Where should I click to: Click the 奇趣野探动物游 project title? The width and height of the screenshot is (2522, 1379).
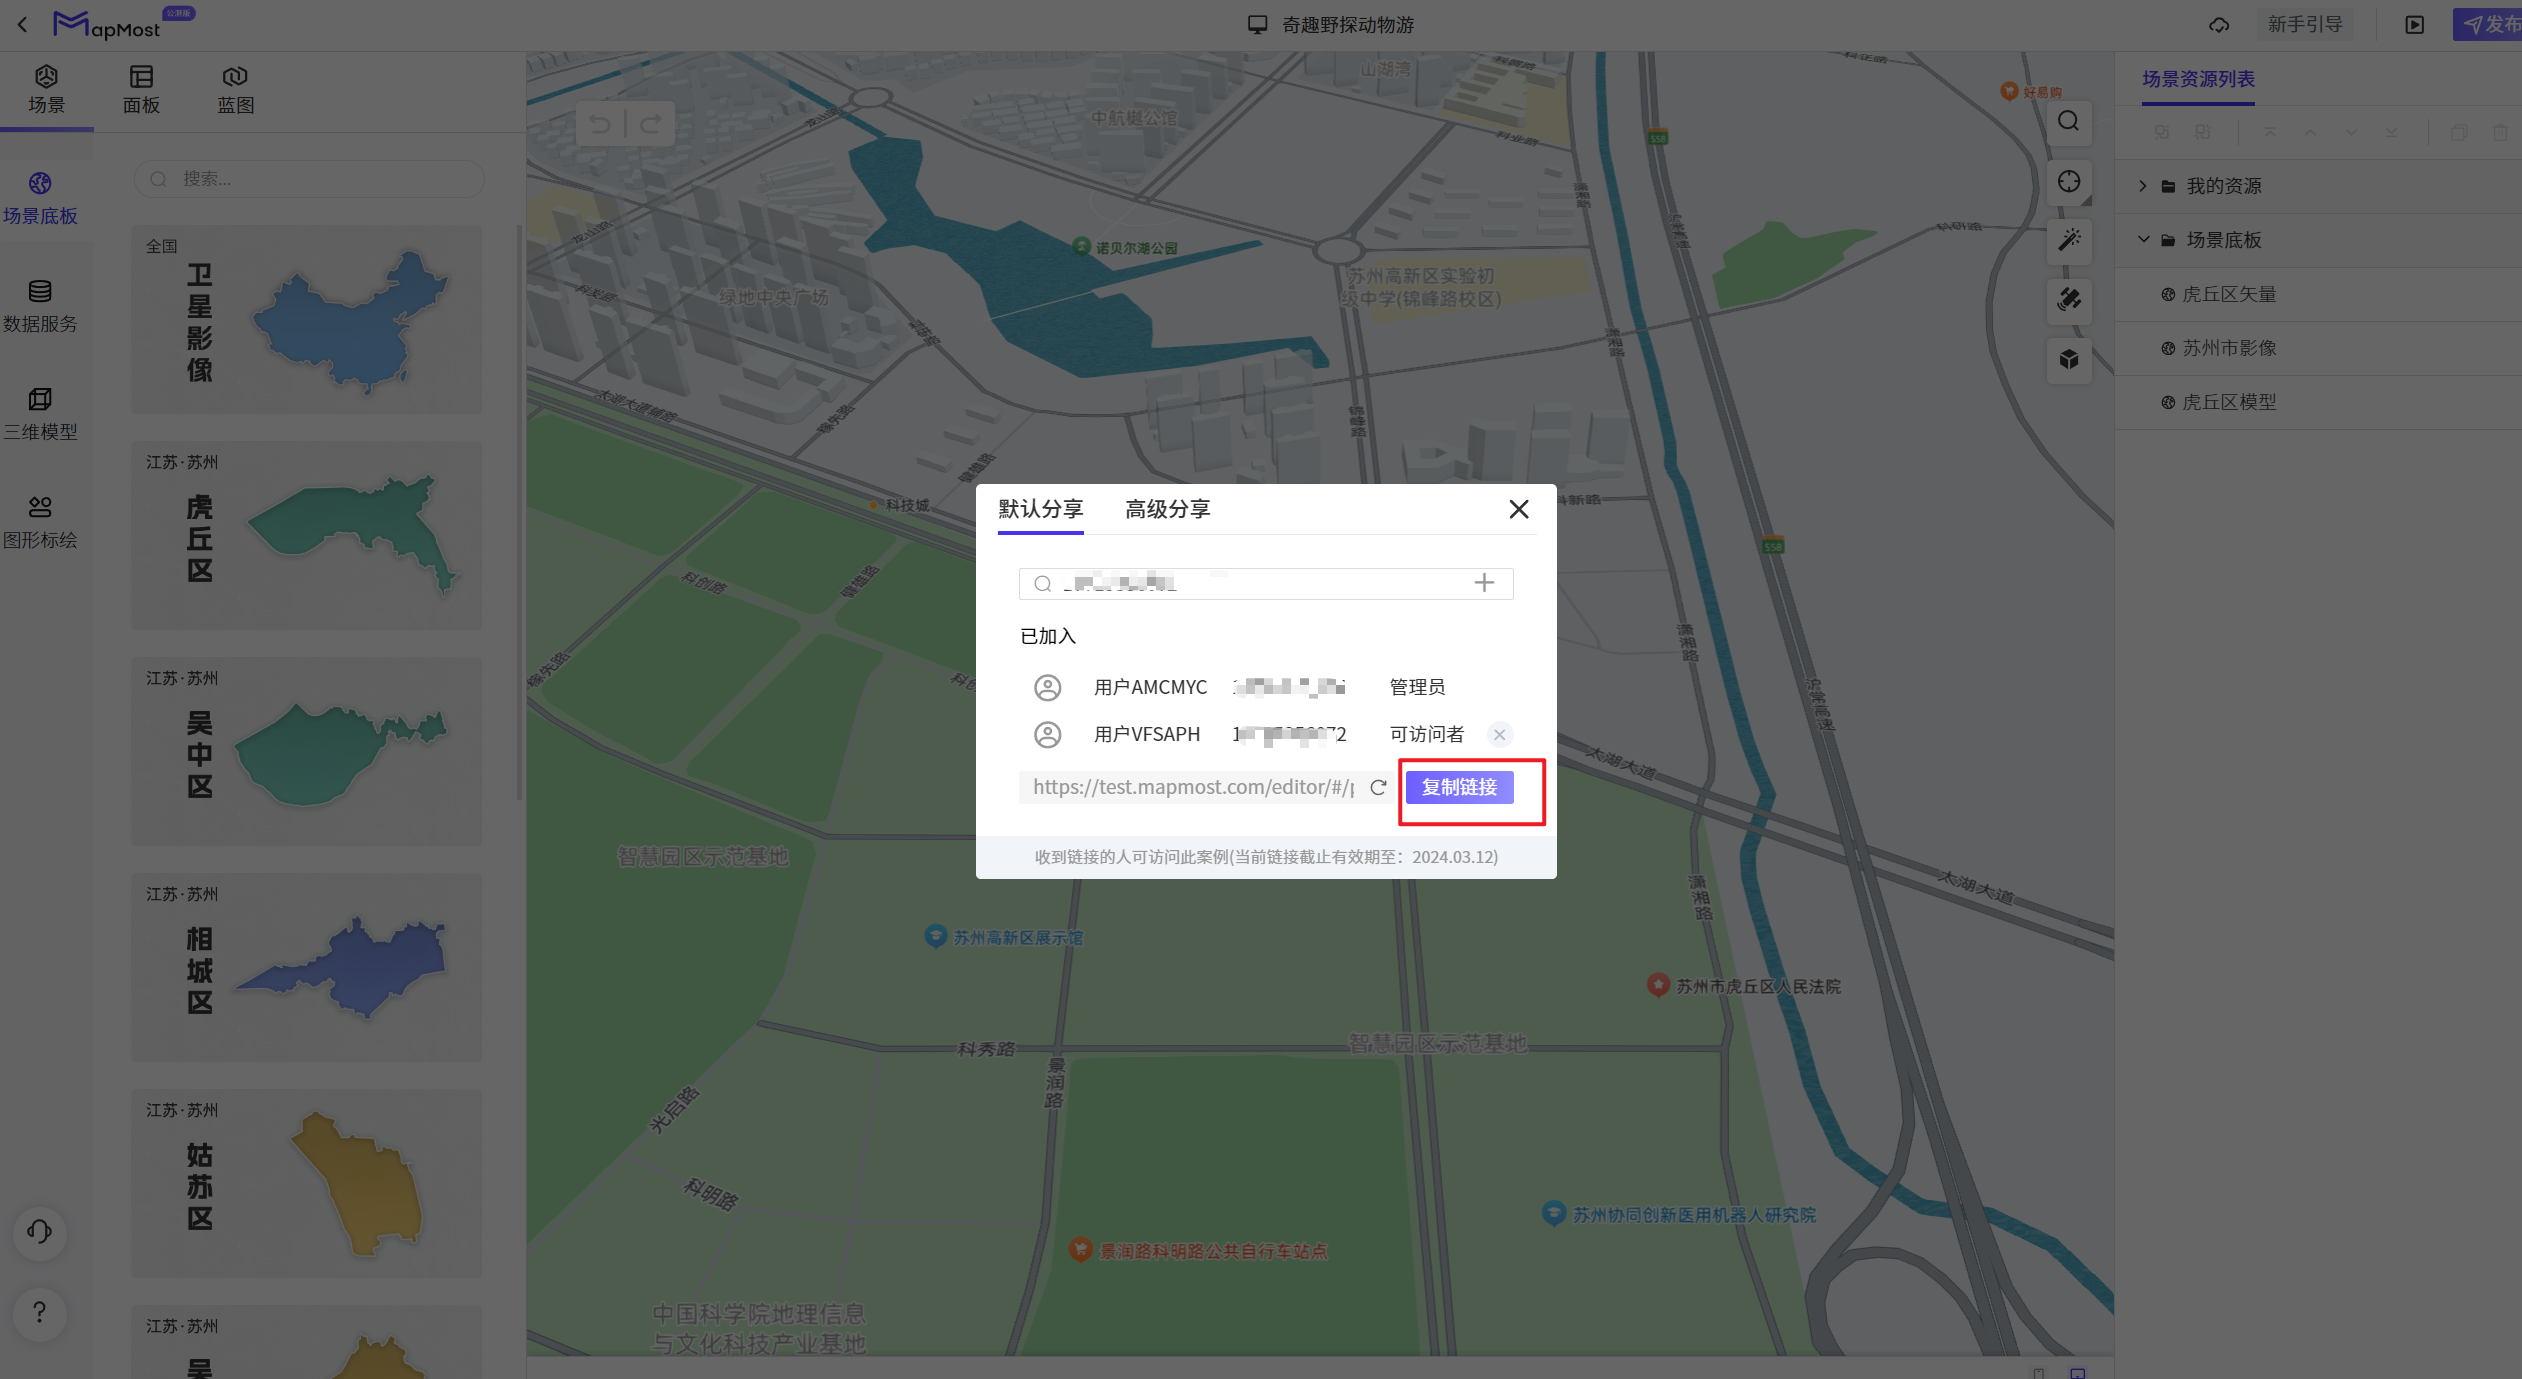1348,25
